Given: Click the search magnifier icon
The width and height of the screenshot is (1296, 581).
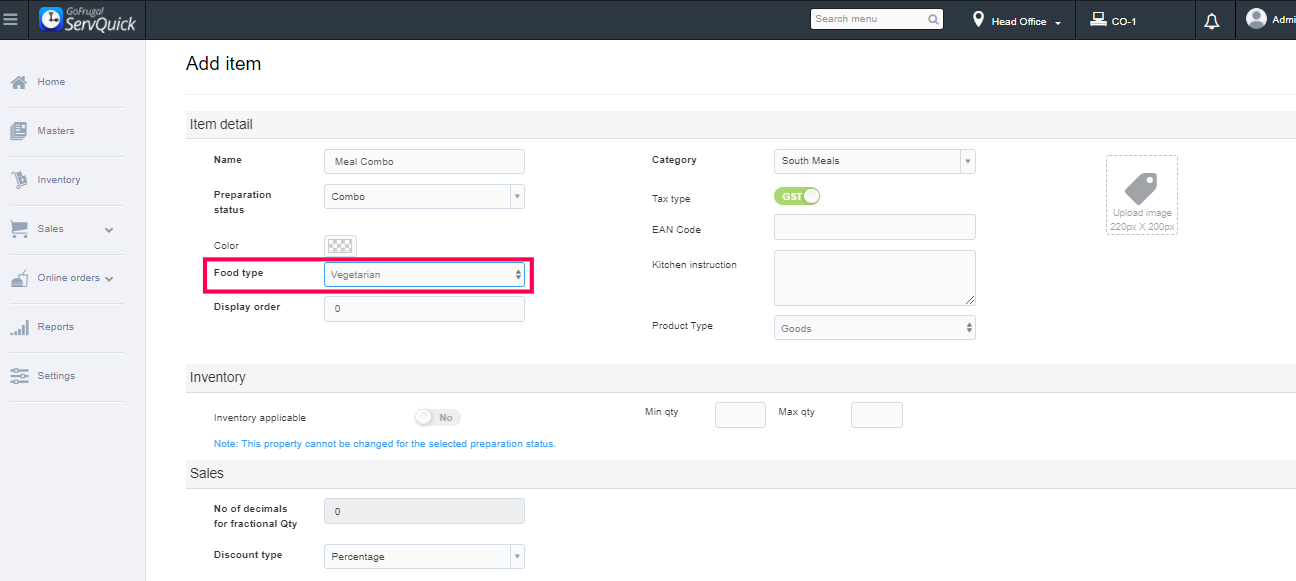Looking at the screenshot, I should click(933, 19).
